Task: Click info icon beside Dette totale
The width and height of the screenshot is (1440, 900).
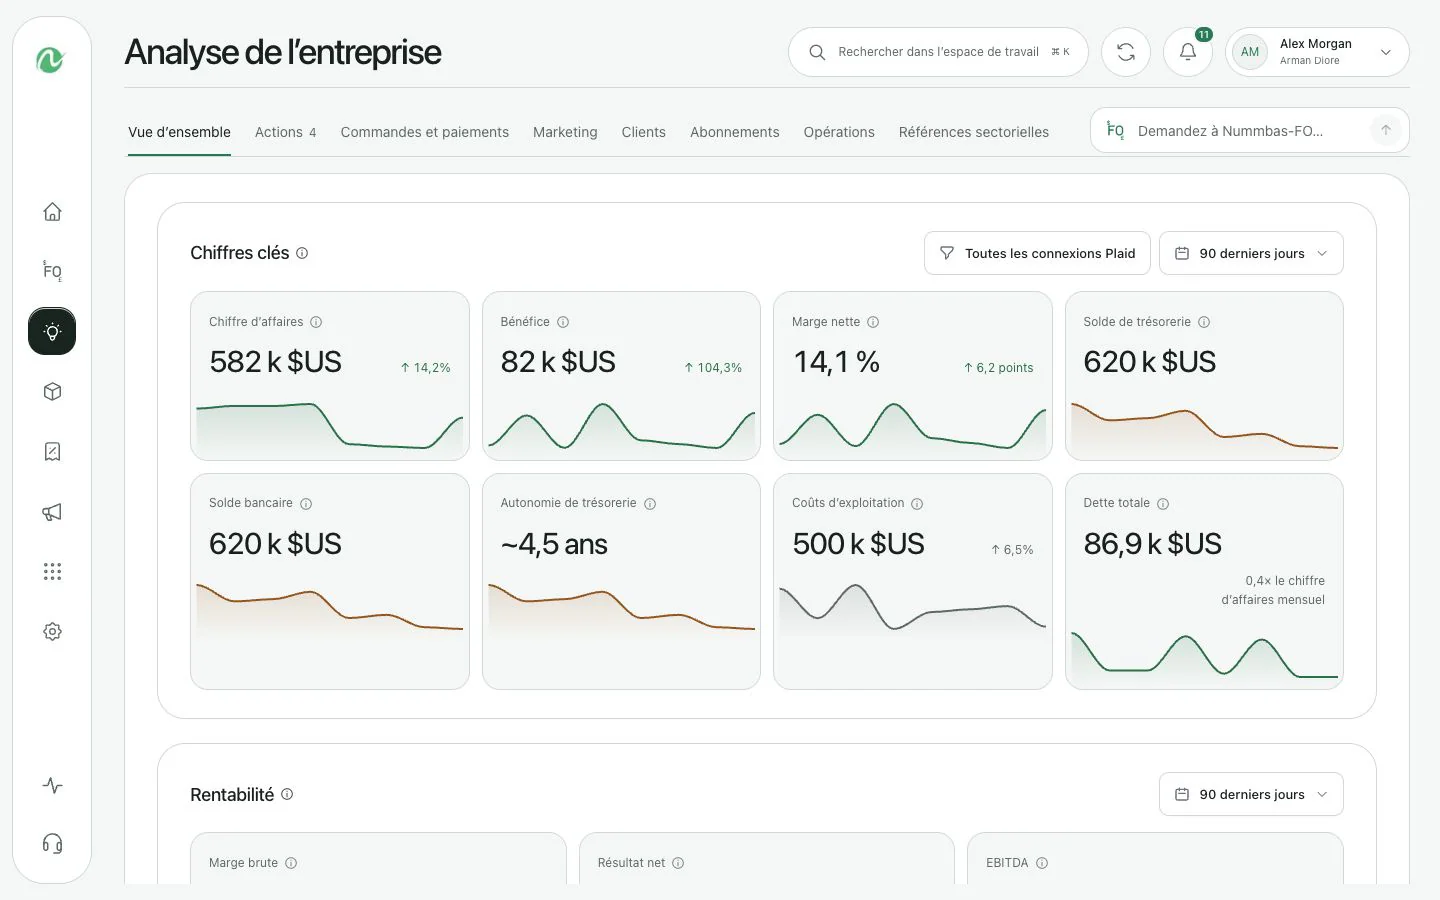Action: pos(1163,504)
